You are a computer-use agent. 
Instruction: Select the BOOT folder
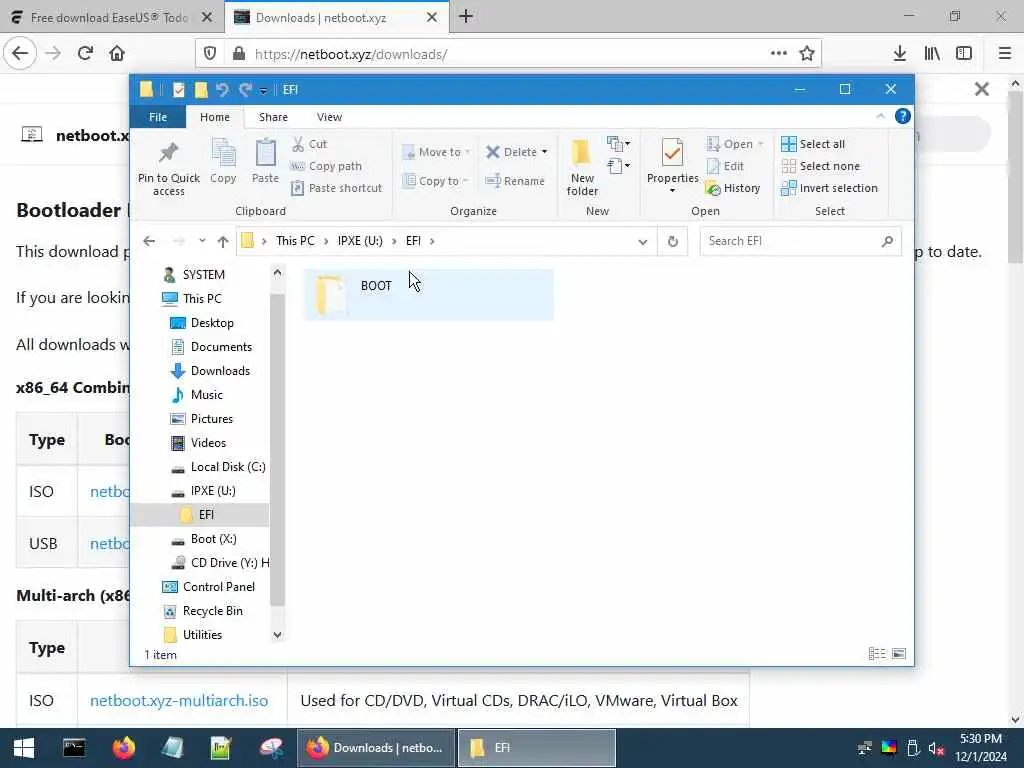click(x=428, y=295)
